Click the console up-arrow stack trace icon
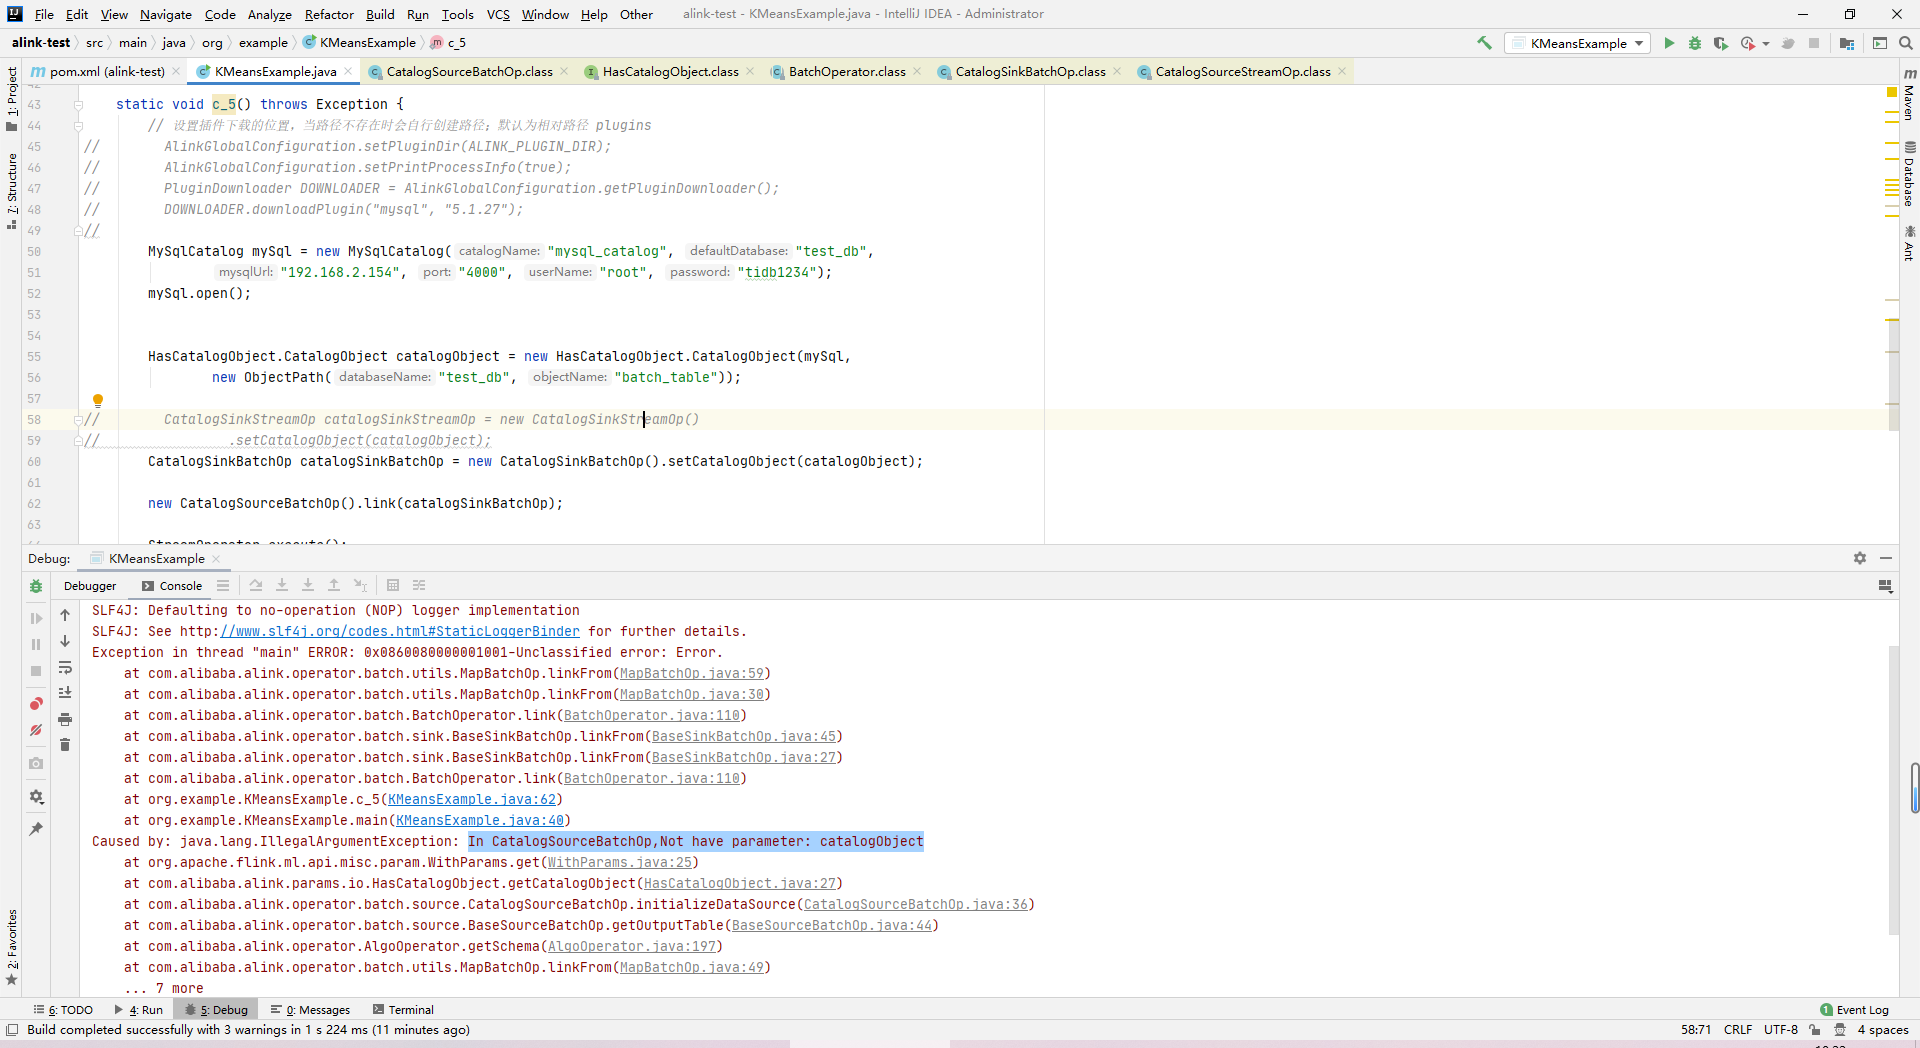This screenshot has height=1048, width=1920. point(65,615)
